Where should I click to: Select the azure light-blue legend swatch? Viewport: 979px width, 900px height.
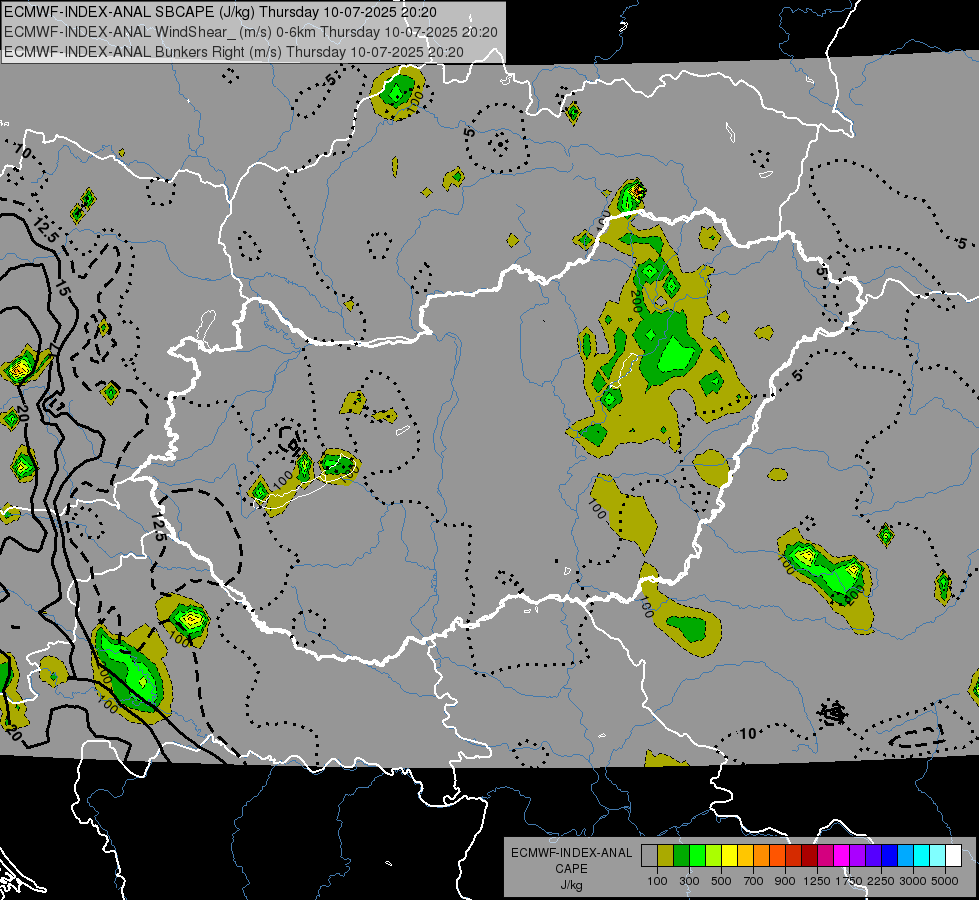(x=905, y=856)
